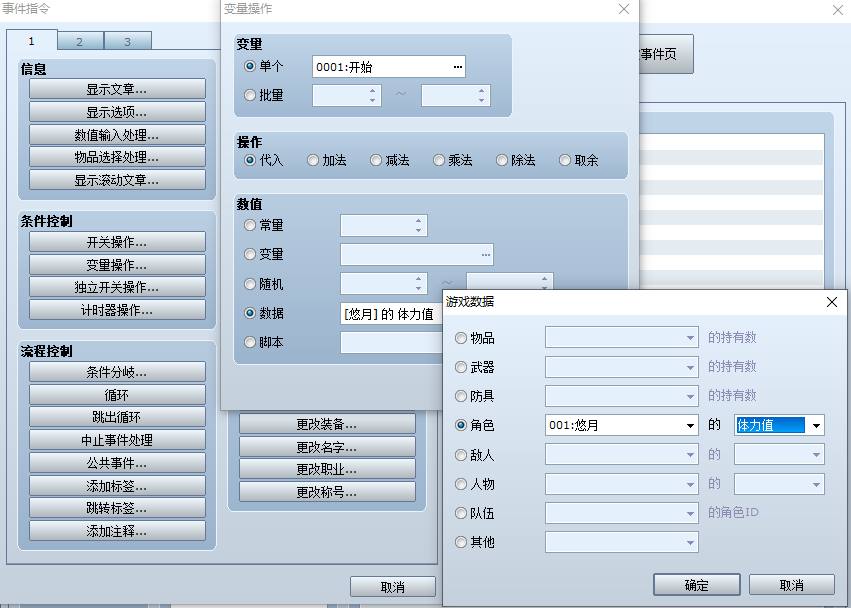Choose the 除法 operation

(501, 160)
